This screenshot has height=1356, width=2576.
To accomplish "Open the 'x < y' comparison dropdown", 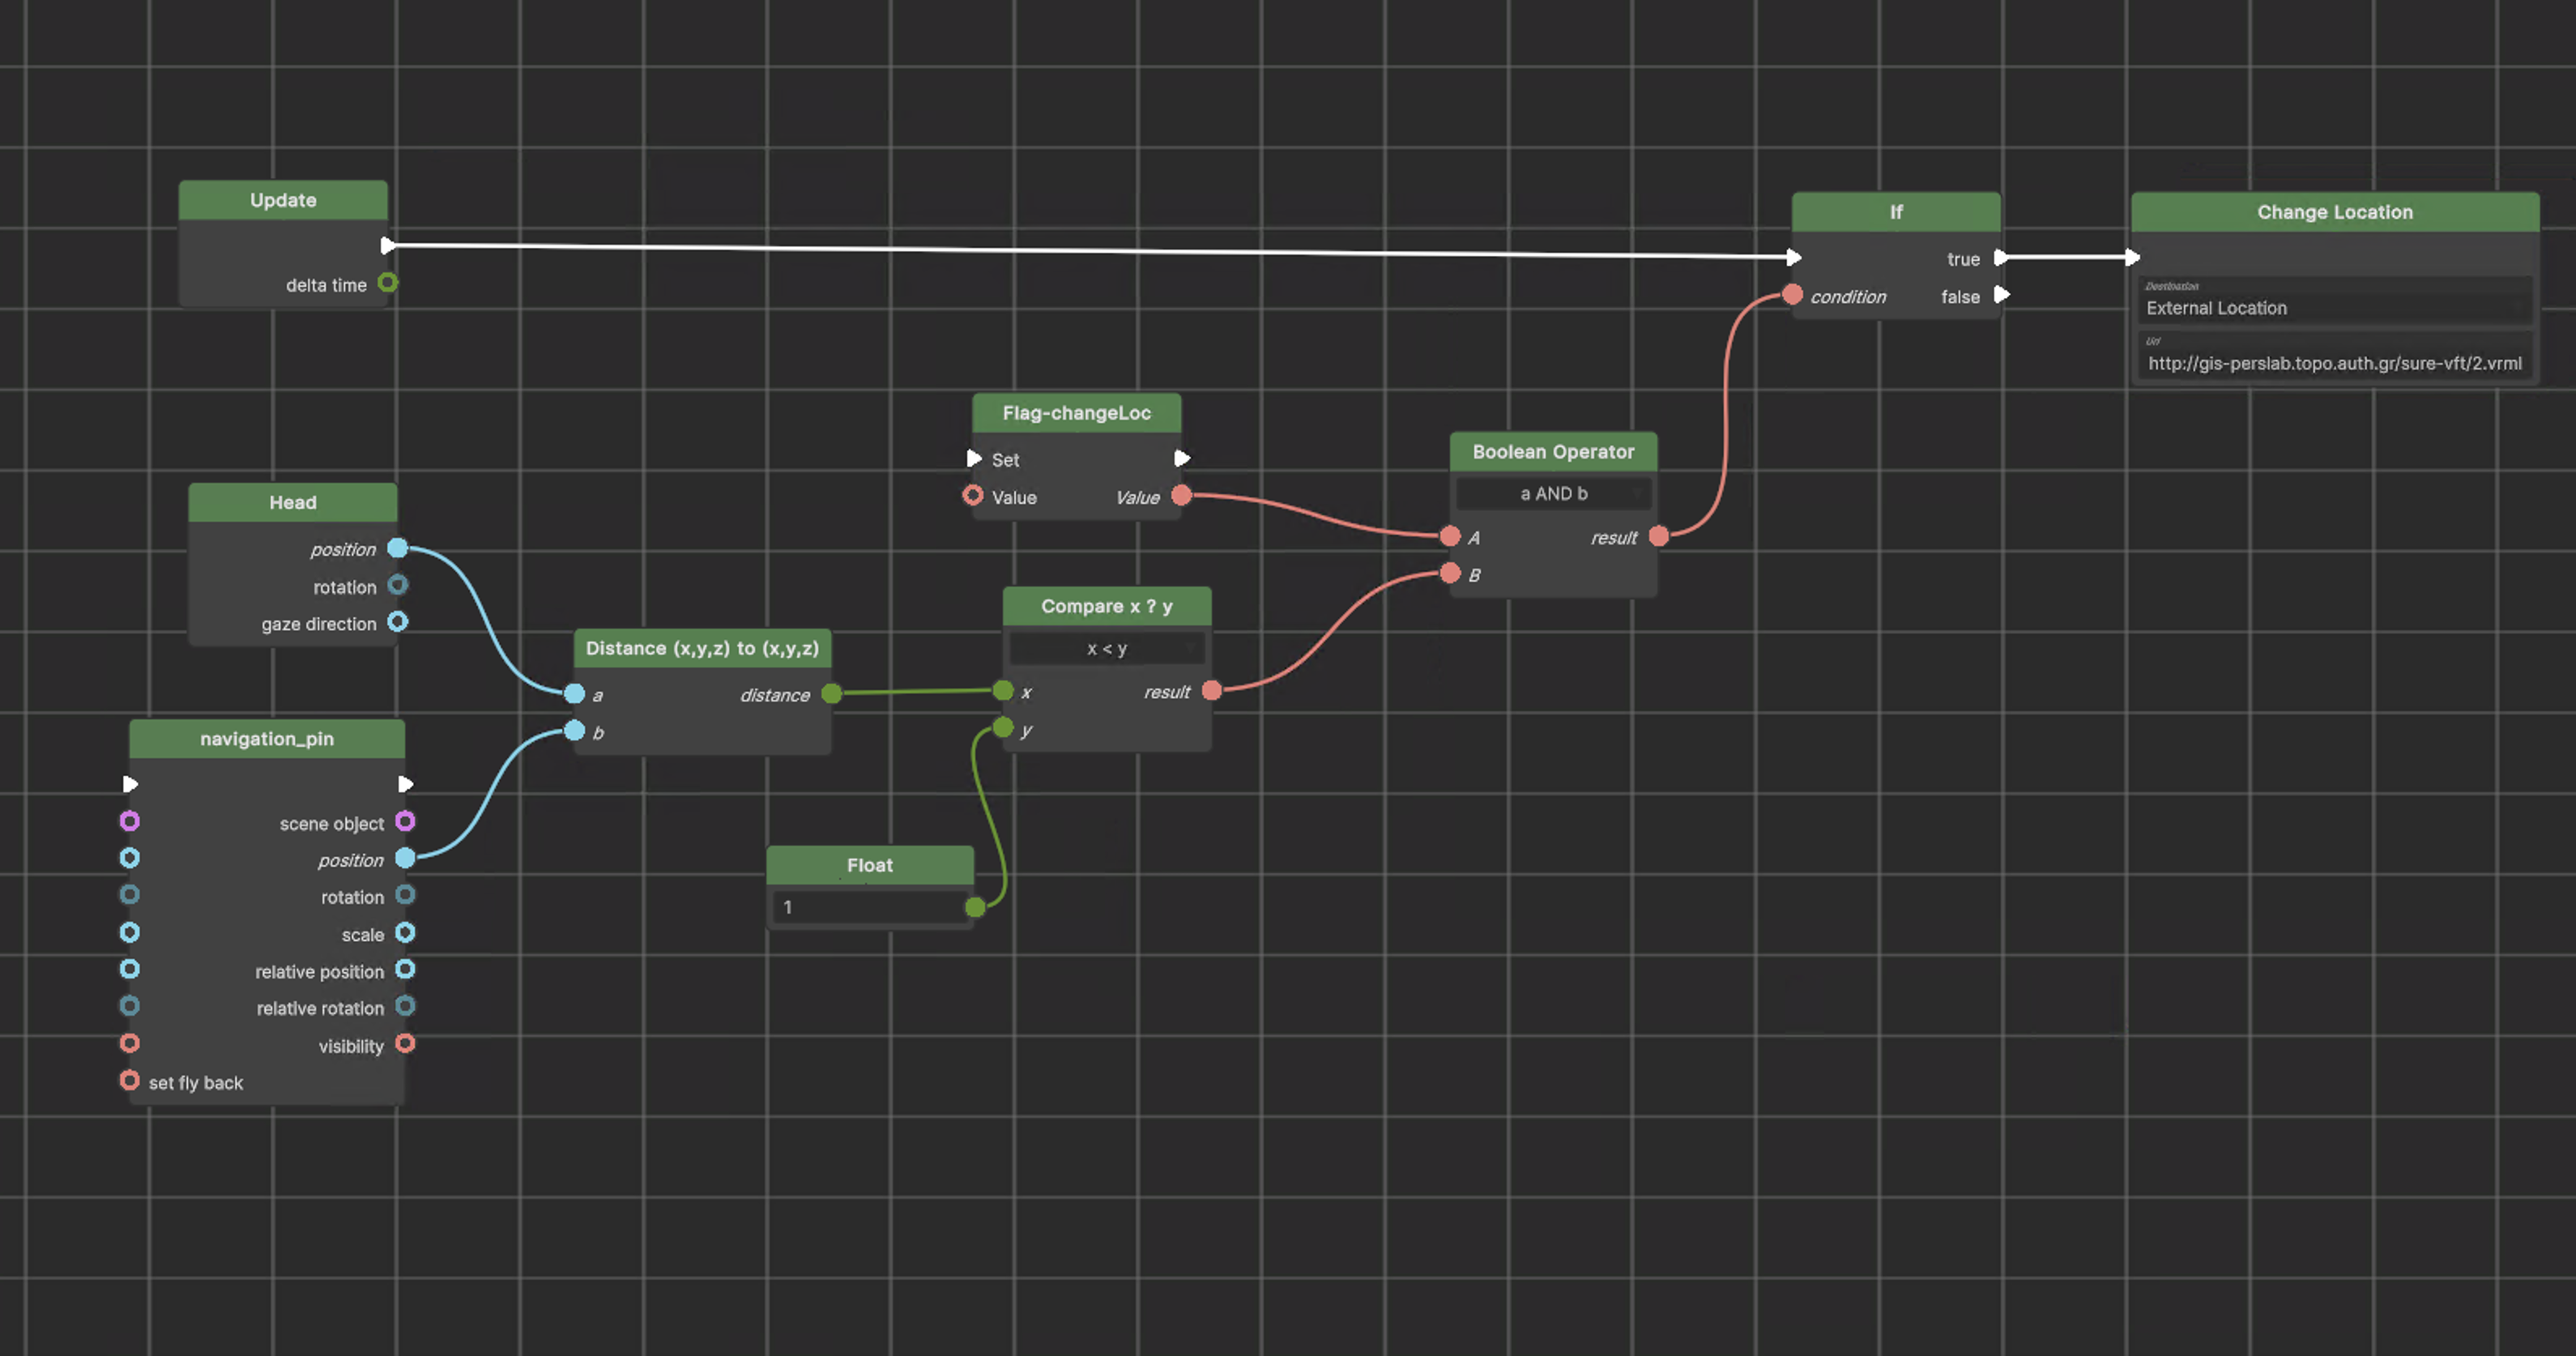I will point(1107,649).
